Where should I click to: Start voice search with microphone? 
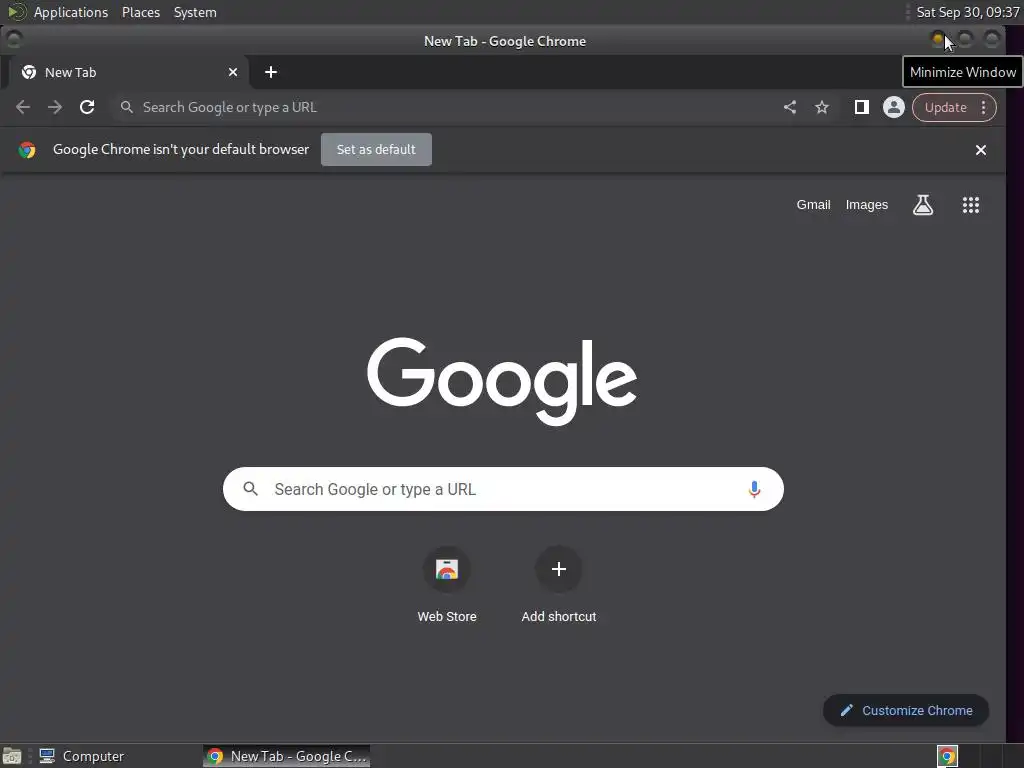754,489
